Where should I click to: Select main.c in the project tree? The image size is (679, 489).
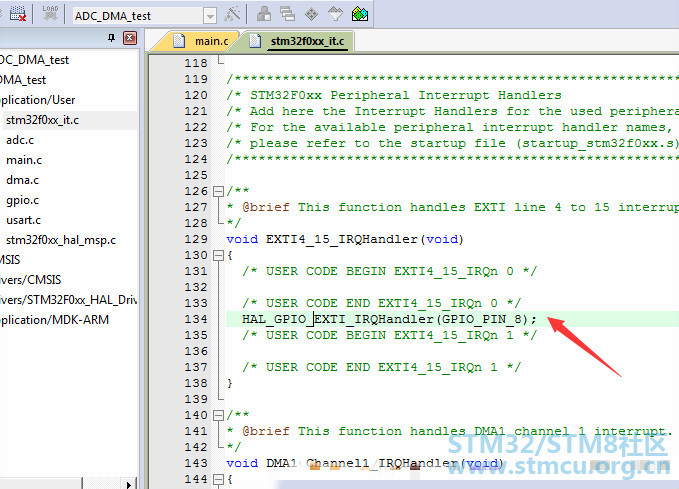pos(24,160)
